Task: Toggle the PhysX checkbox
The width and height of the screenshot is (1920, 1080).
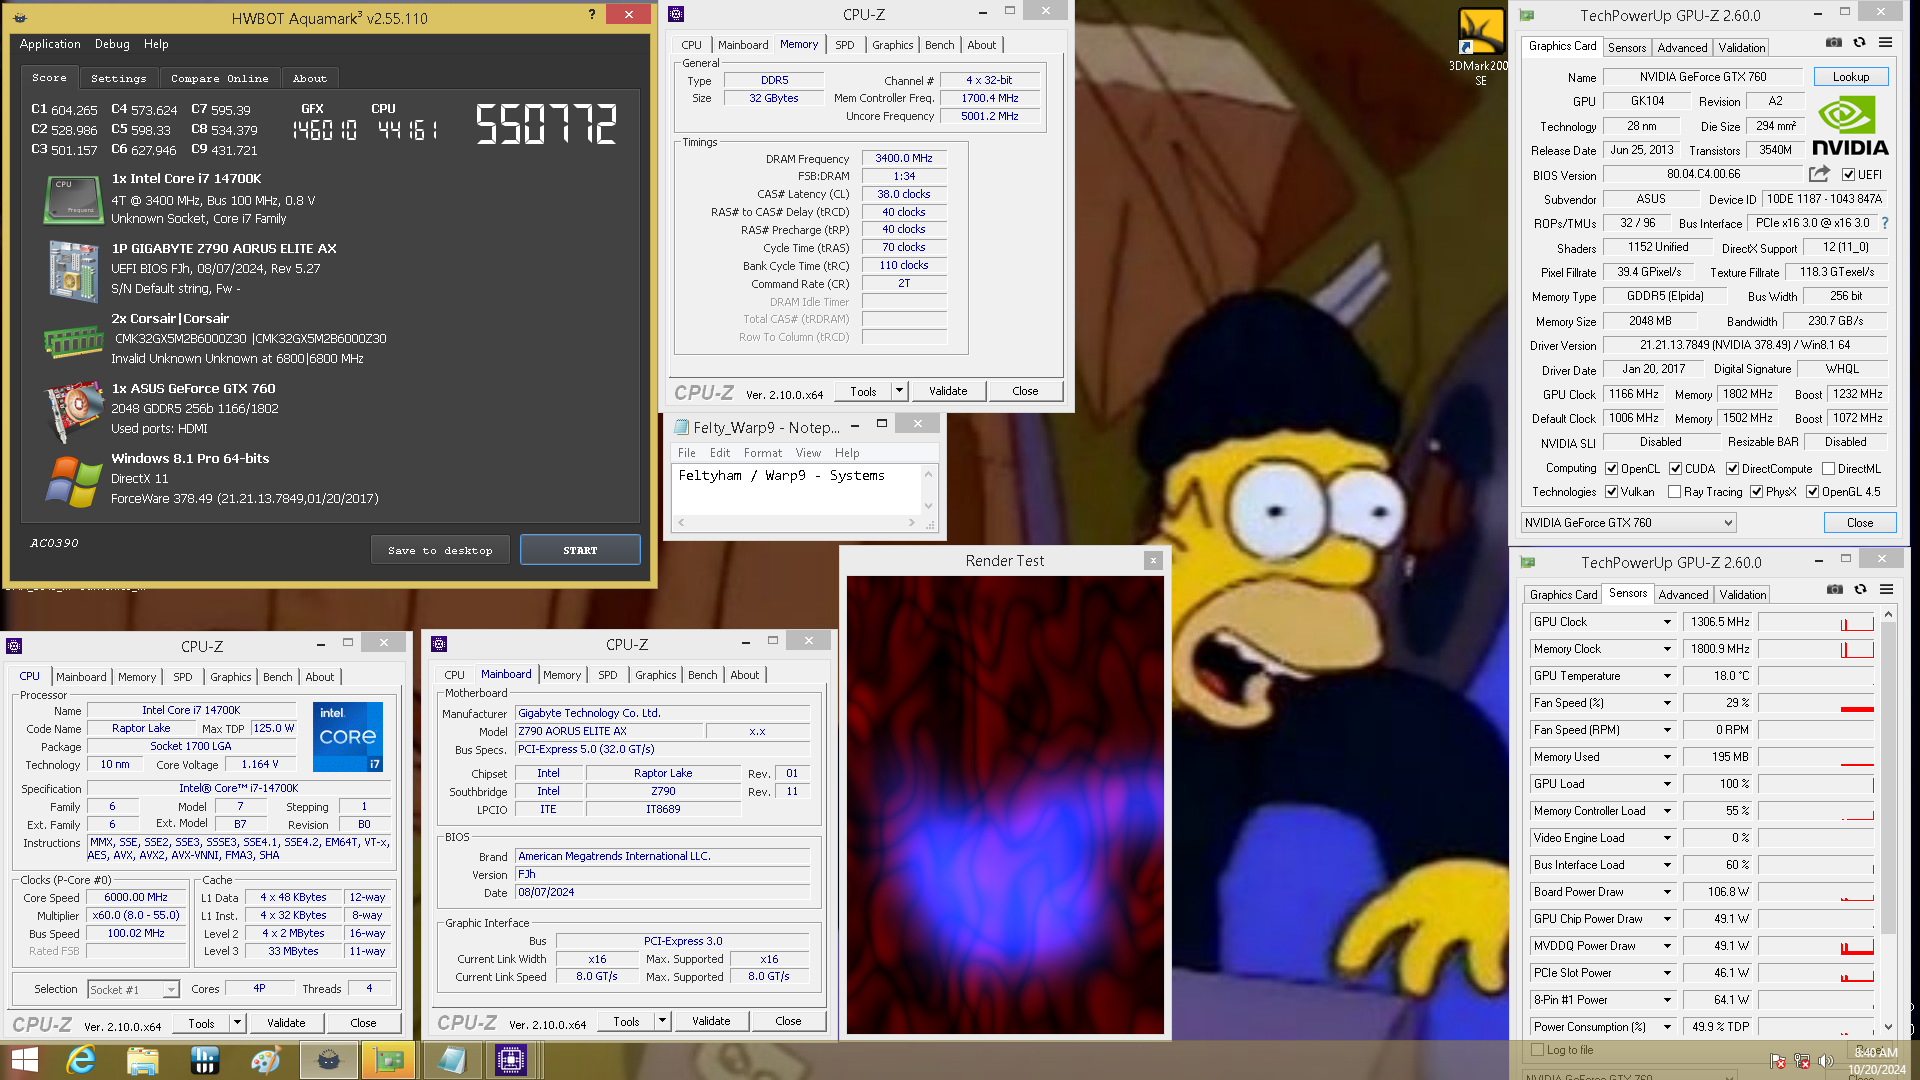Action: (1757, 492)
